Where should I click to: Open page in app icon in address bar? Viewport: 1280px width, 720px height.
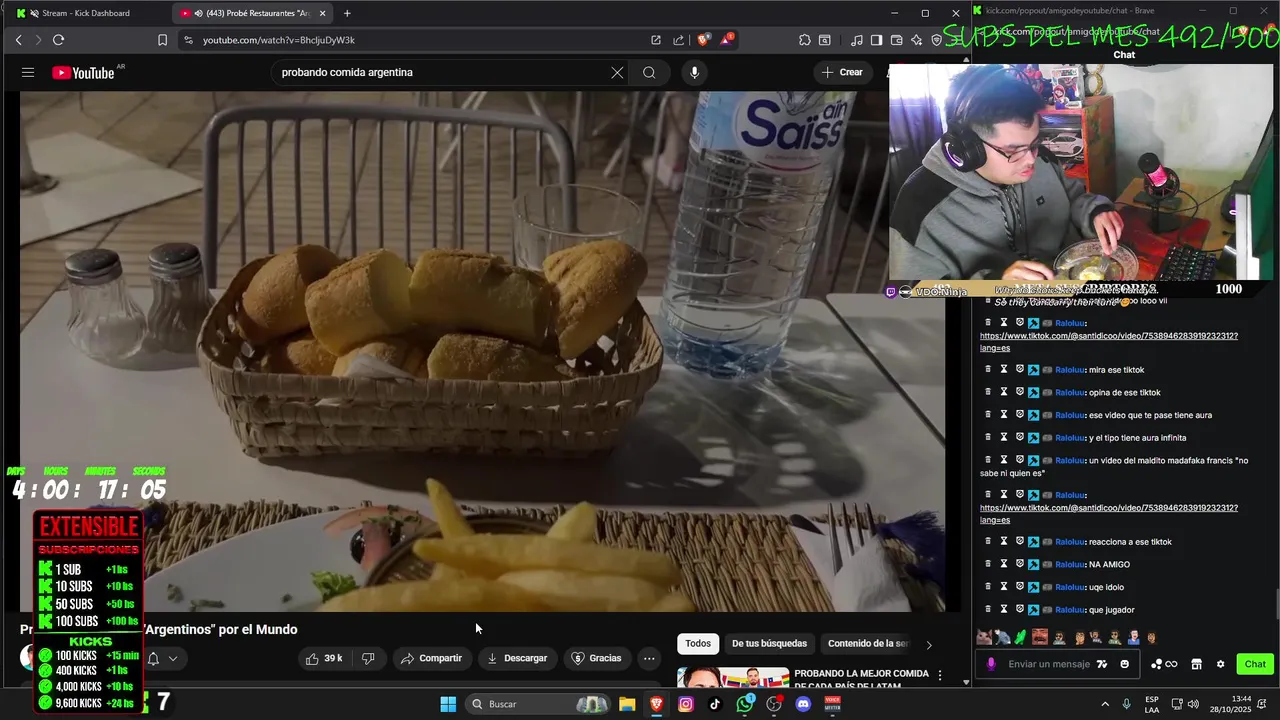(656, 40)
